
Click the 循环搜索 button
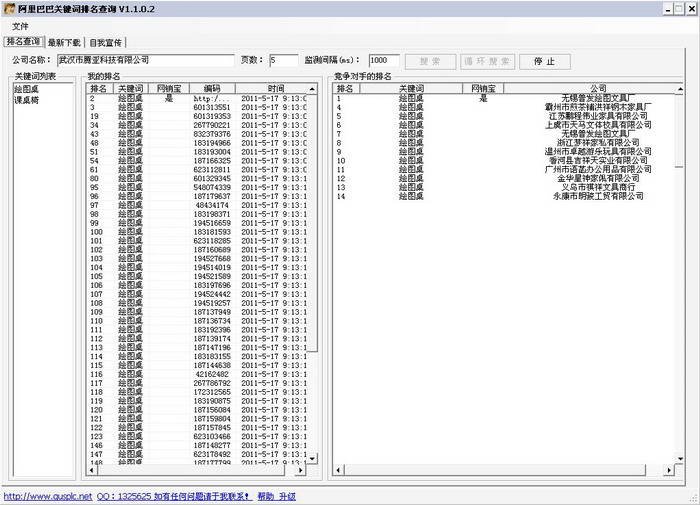[x=487, y=61]
